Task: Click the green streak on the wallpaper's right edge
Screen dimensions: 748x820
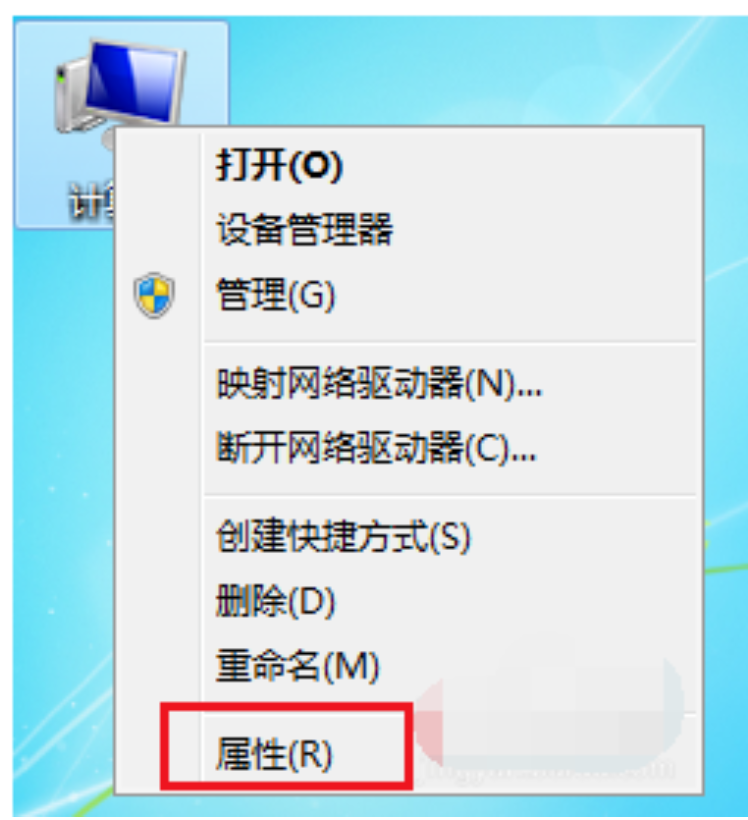Action: click(x=727, y=569)
